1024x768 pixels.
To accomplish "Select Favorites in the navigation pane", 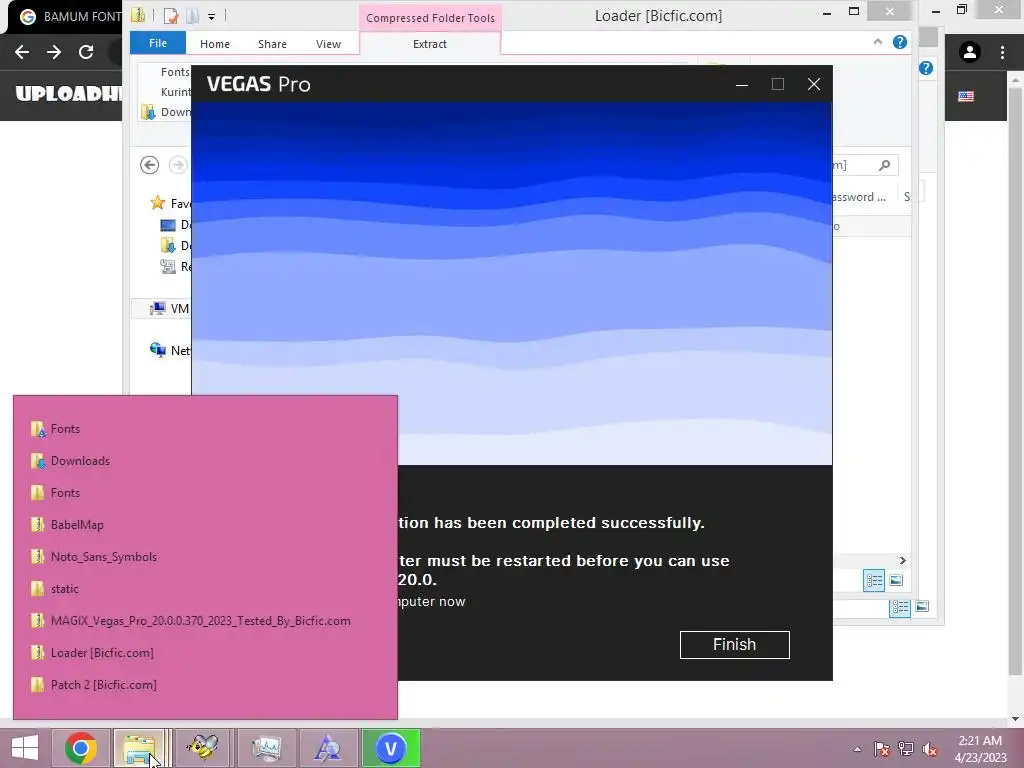I will pyautogui.click(x=170, y=203).
